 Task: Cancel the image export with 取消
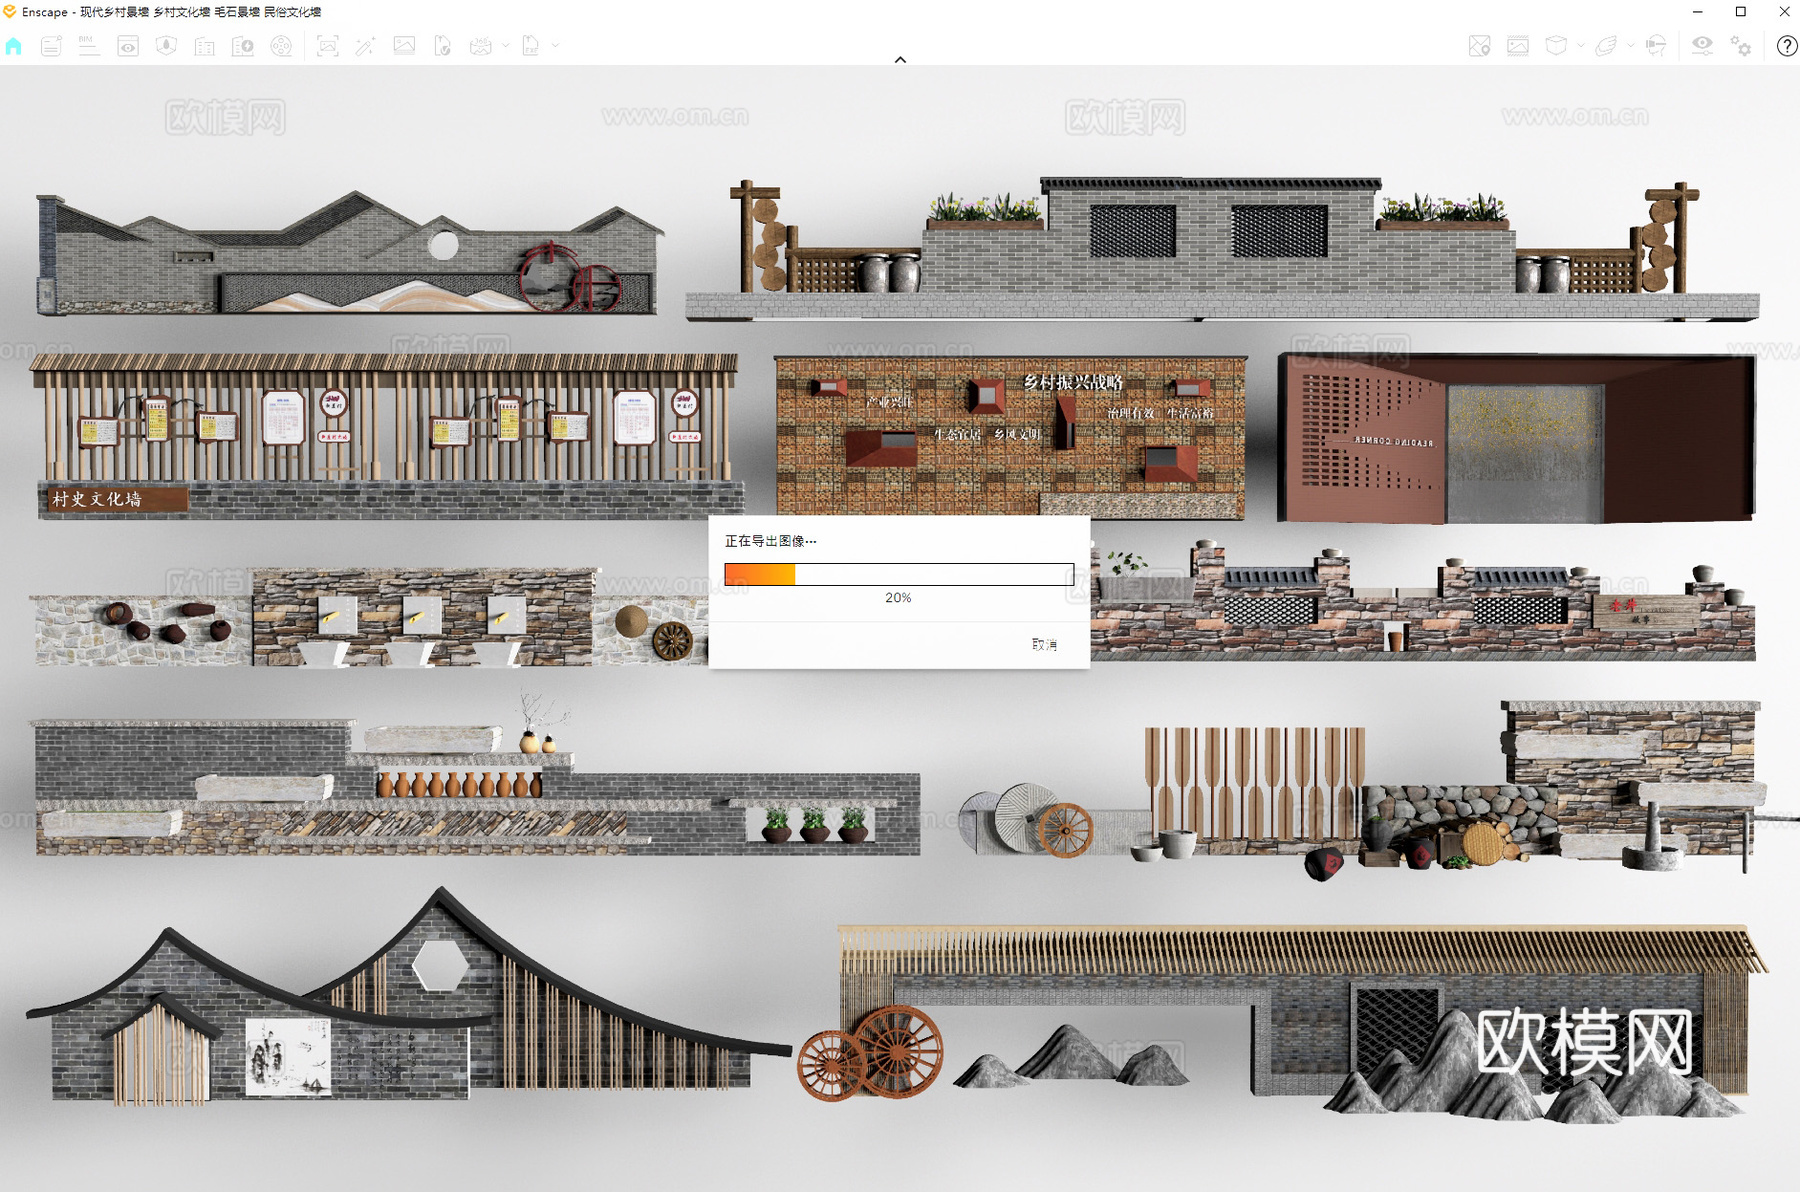pyautogui.click(x=1044, y=645)
